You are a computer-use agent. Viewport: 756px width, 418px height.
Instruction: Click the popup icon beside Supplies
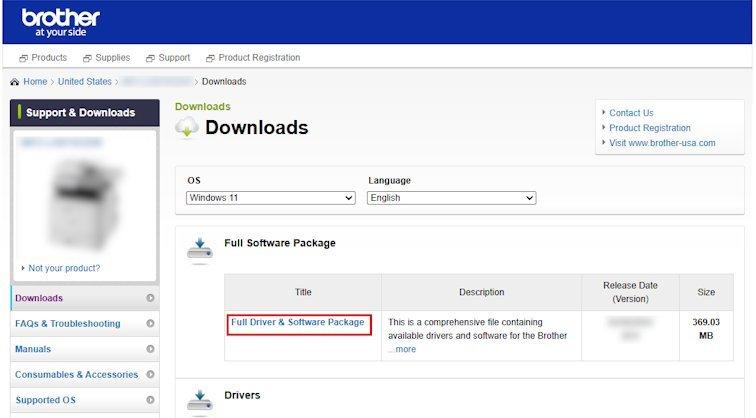pyautogui.click(x=87, y=58)
